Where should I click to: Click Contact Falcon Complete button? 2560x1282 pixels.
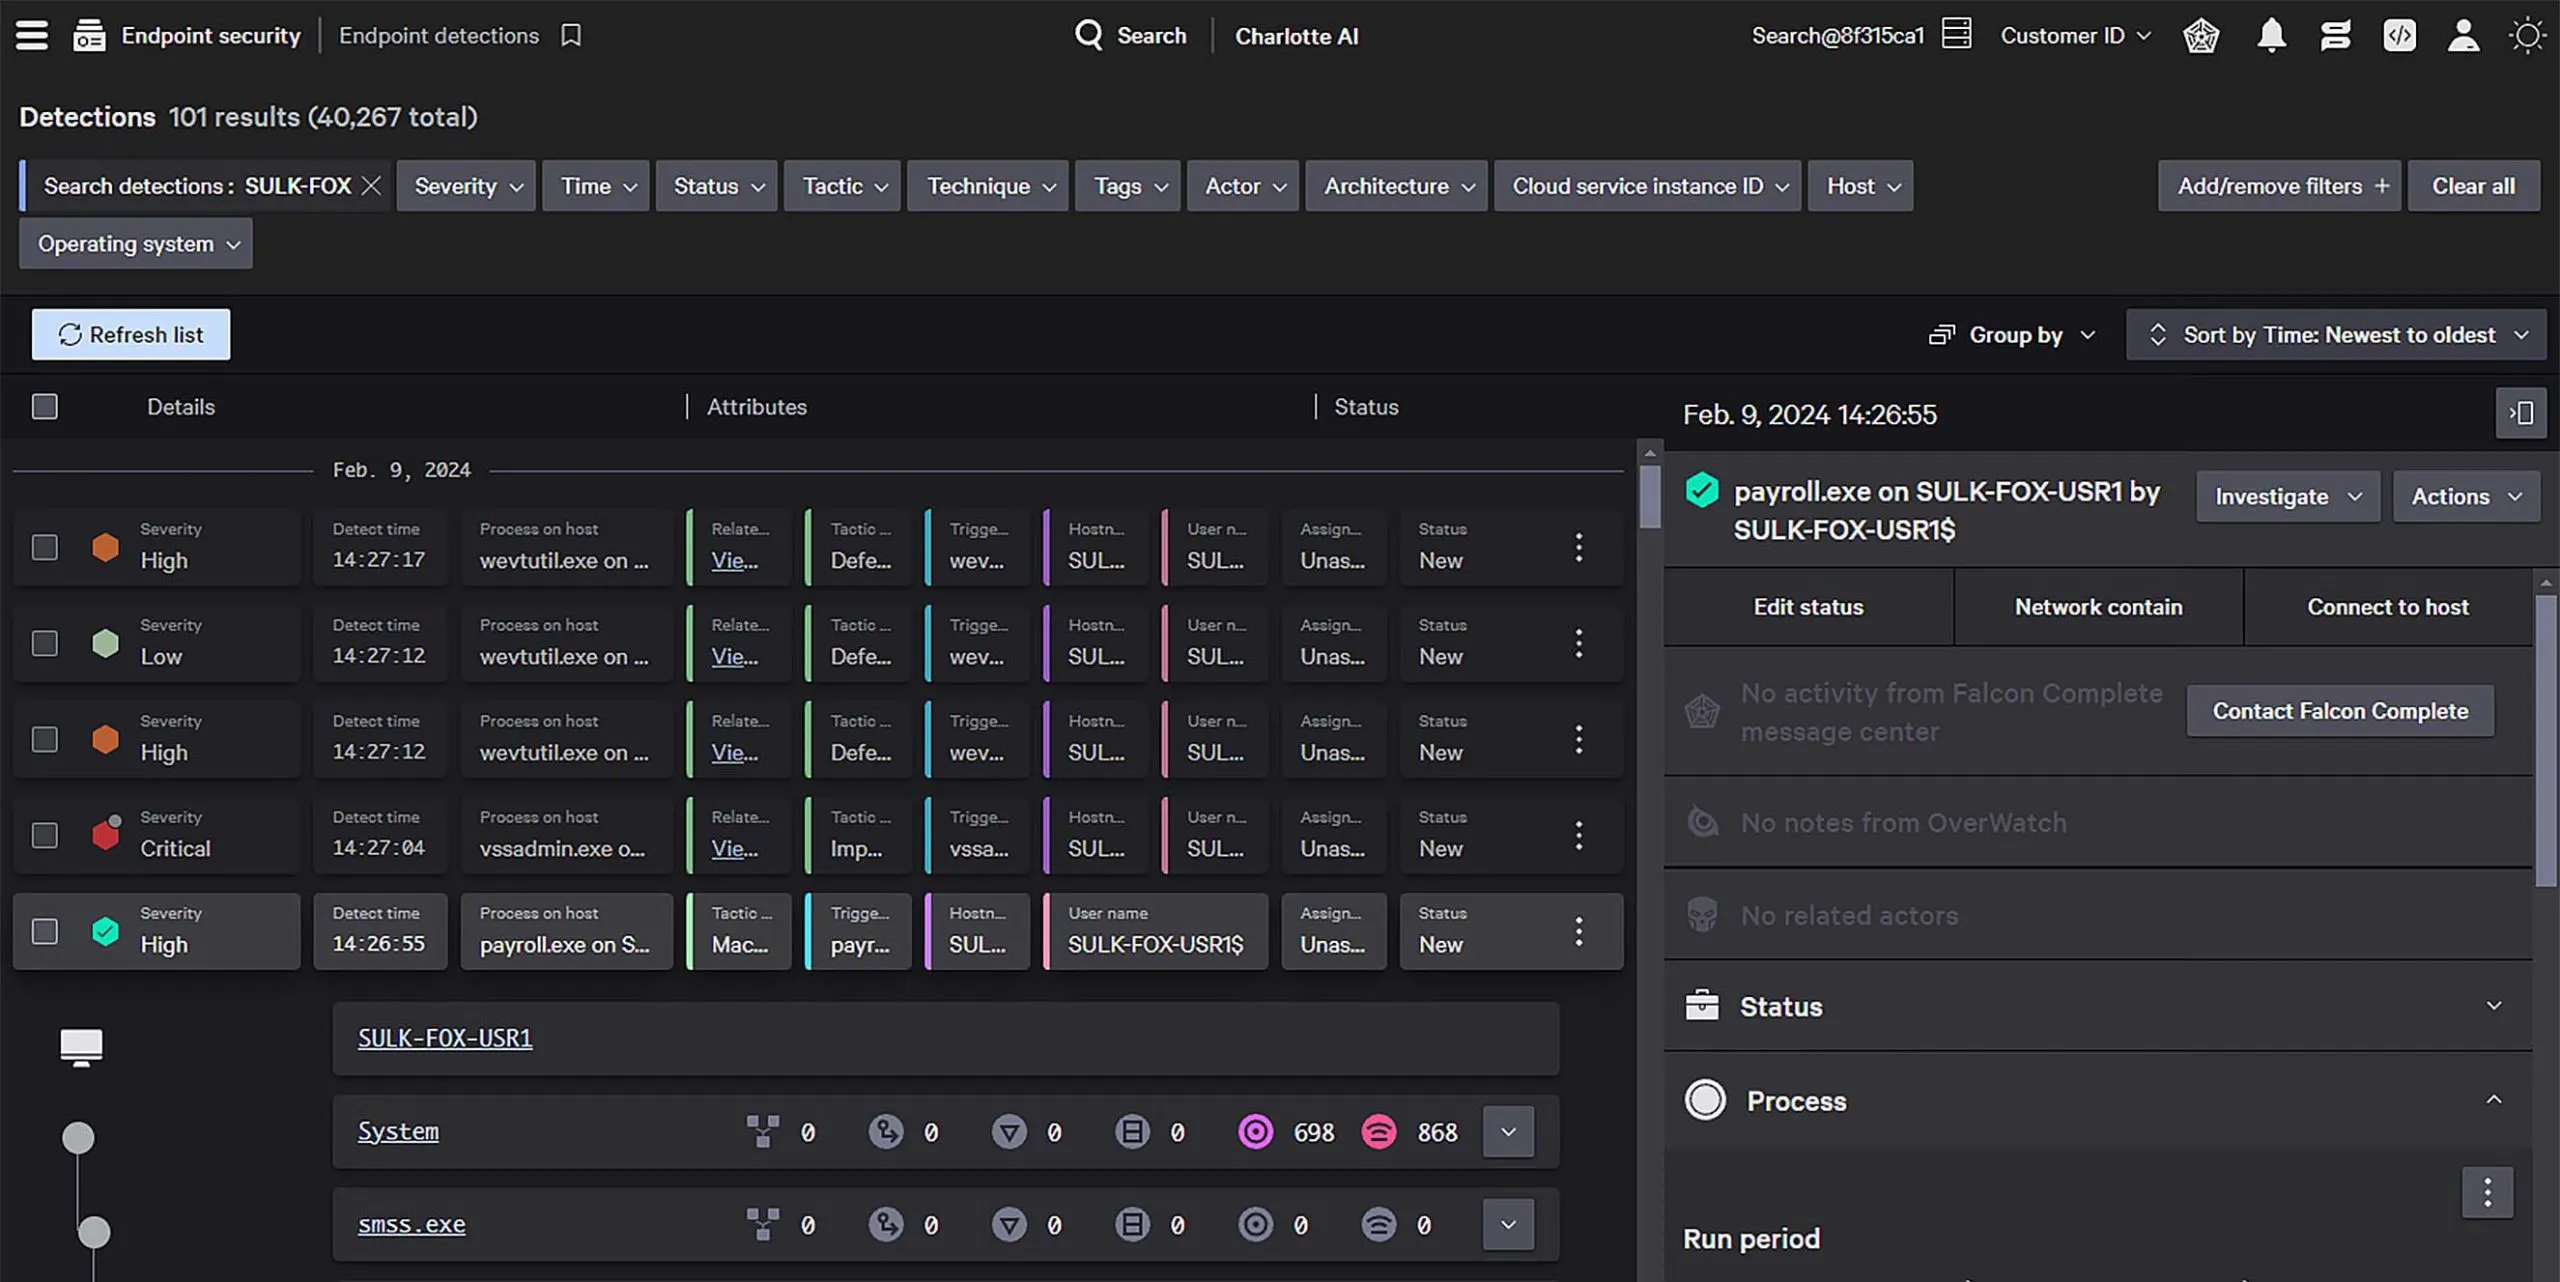click(2340, 711)
